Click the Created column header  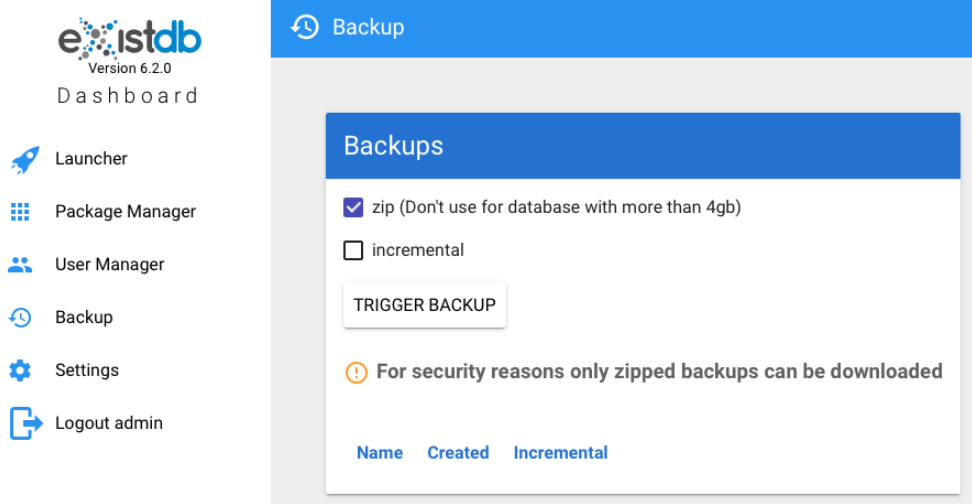click(x=458, y=453)
